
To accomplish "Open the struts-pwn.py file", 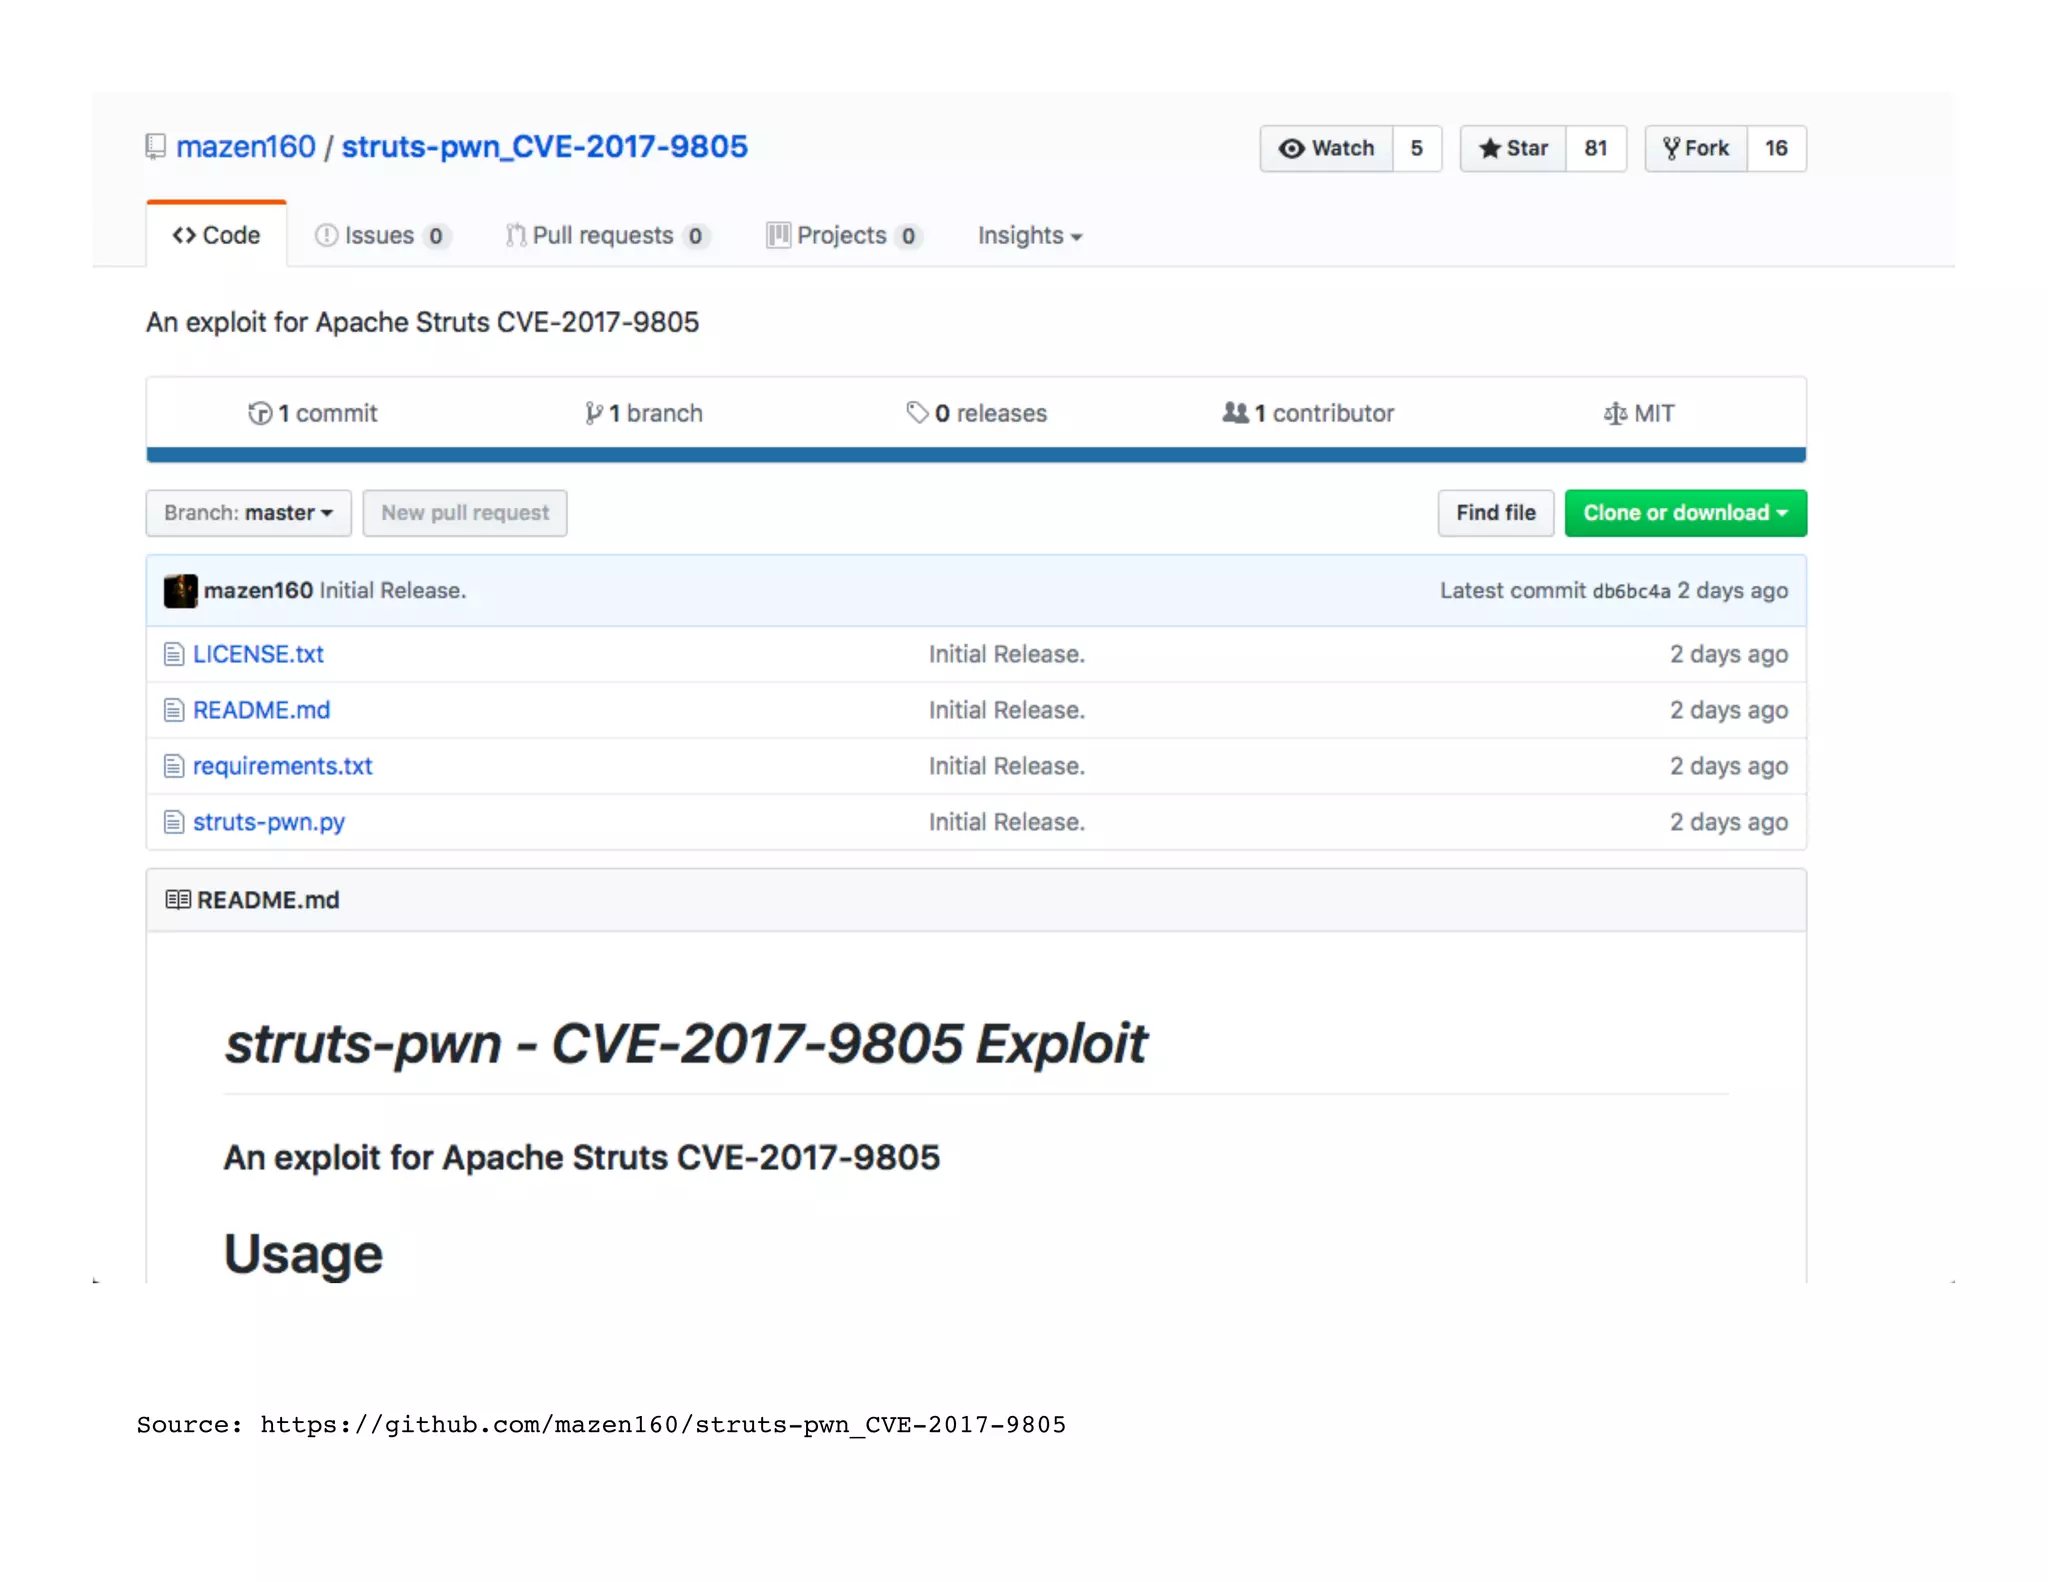I will [x=269, y=822].
